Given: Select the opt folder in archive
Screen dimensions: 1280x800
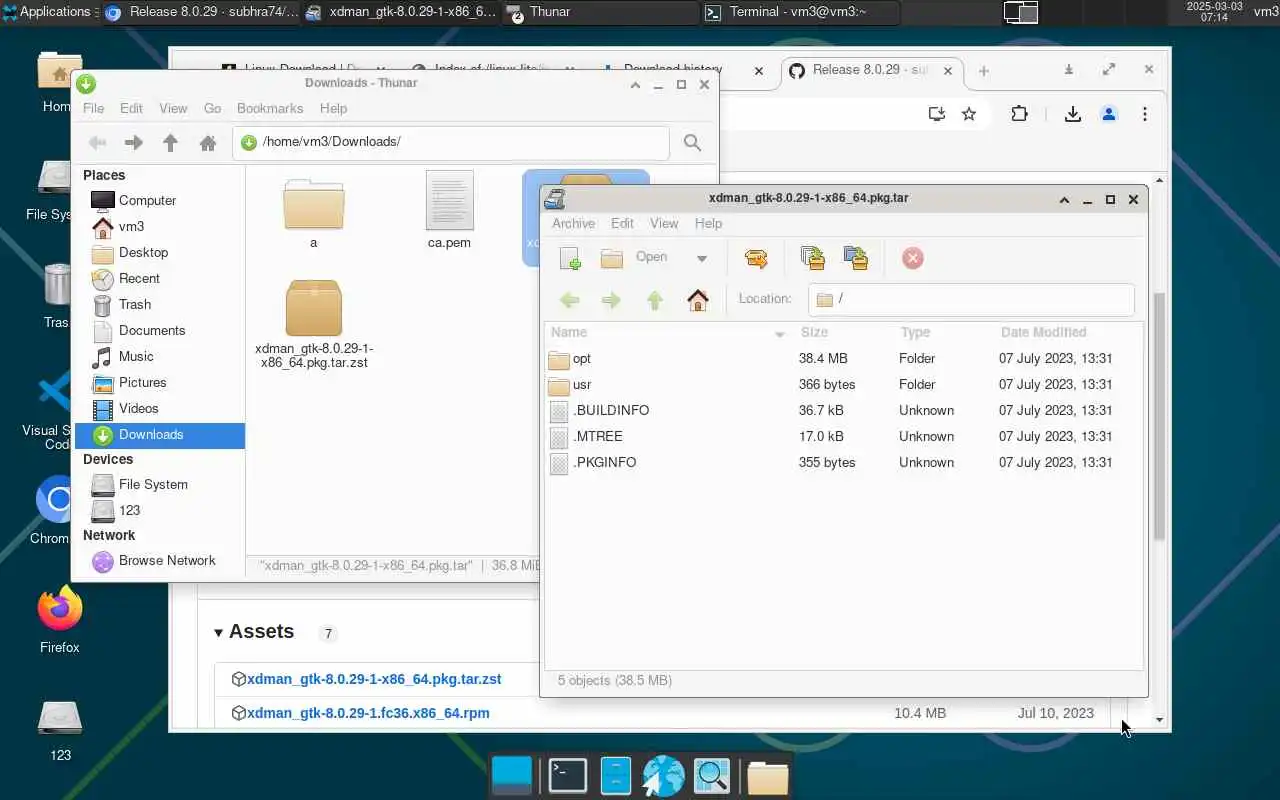Looking at the screenshot, I should pos(844,358).
